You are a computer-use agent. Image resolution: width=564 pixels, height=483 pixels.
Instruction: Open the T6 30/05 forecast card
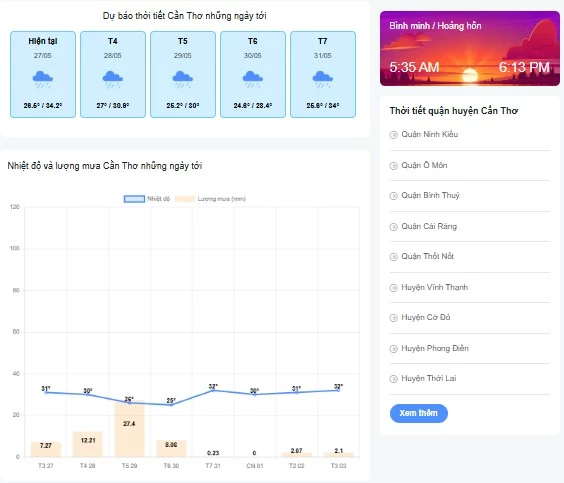point(253,74)
